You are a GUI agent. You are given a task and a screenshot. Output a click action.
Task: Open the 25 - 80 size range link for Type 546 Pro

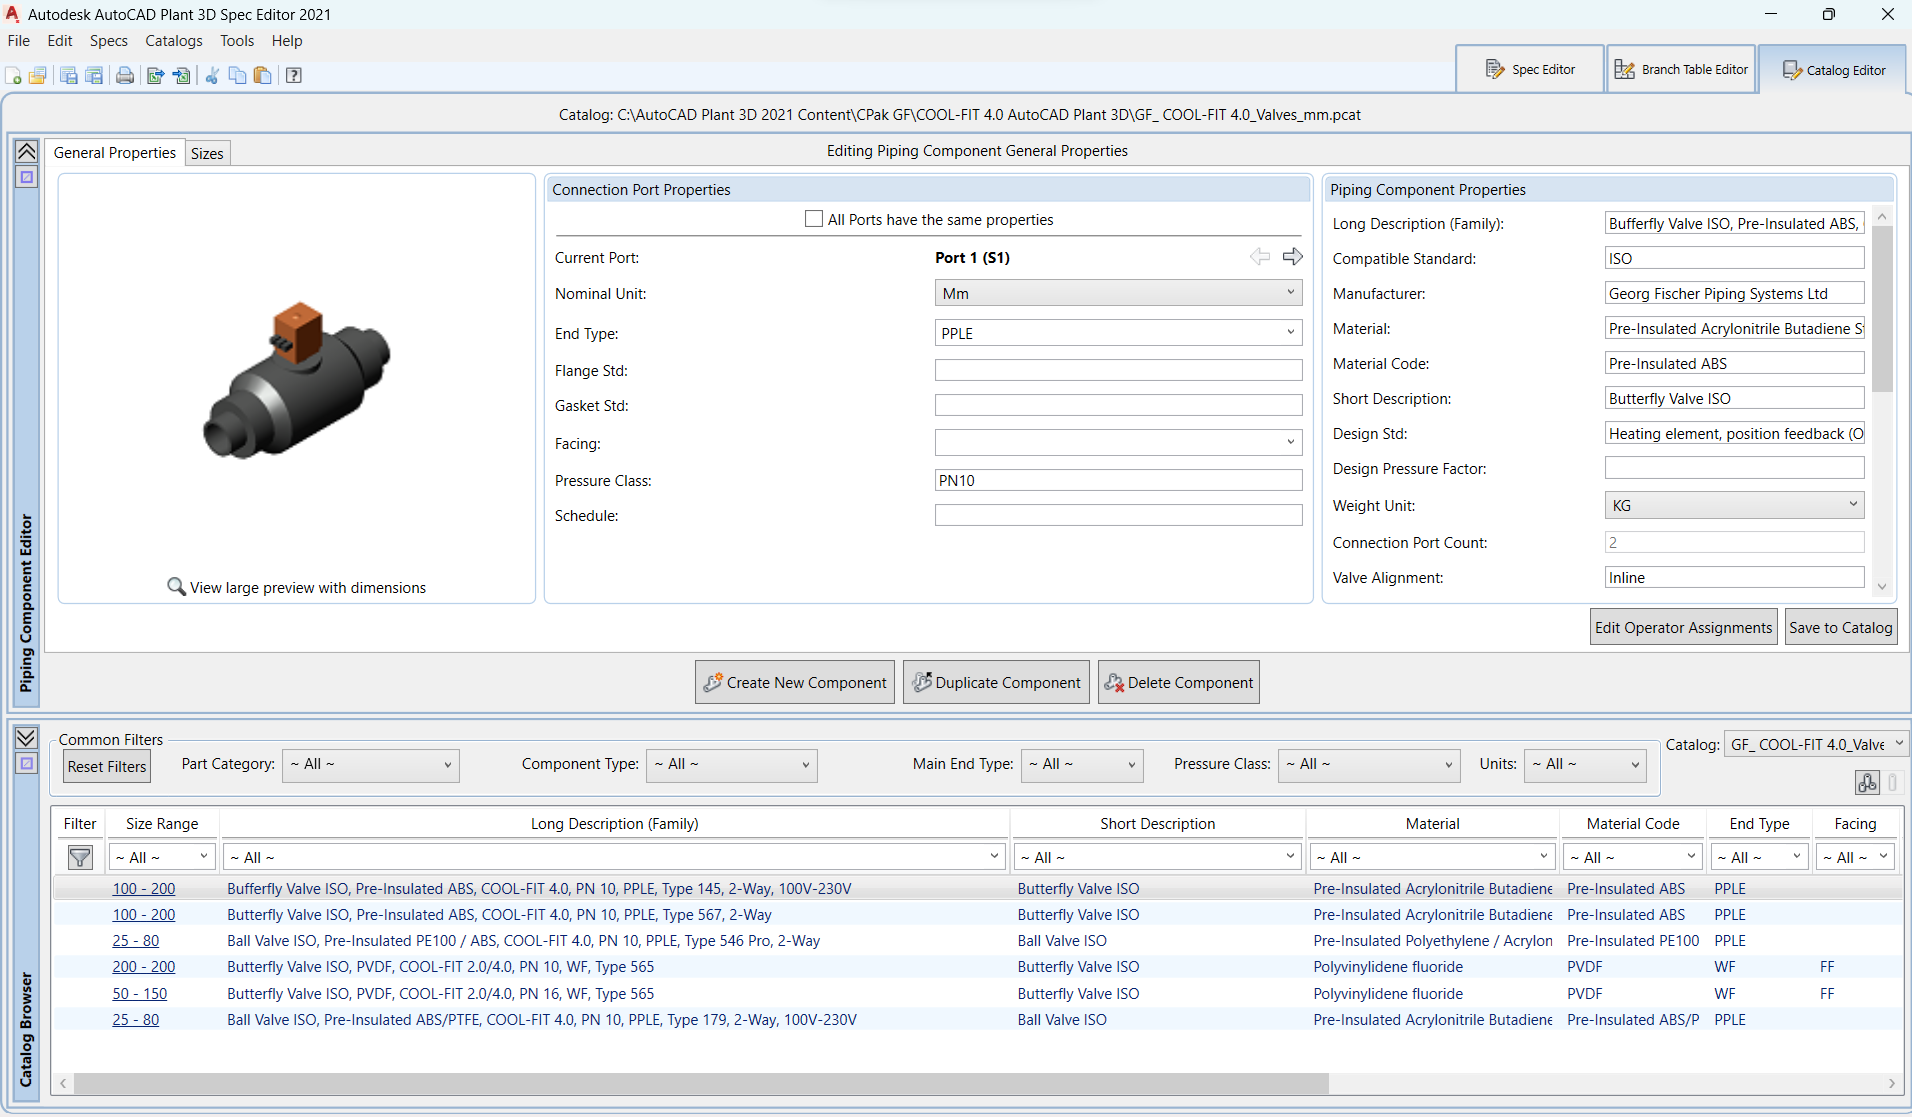pyautogui.click(x=135, y=941)
